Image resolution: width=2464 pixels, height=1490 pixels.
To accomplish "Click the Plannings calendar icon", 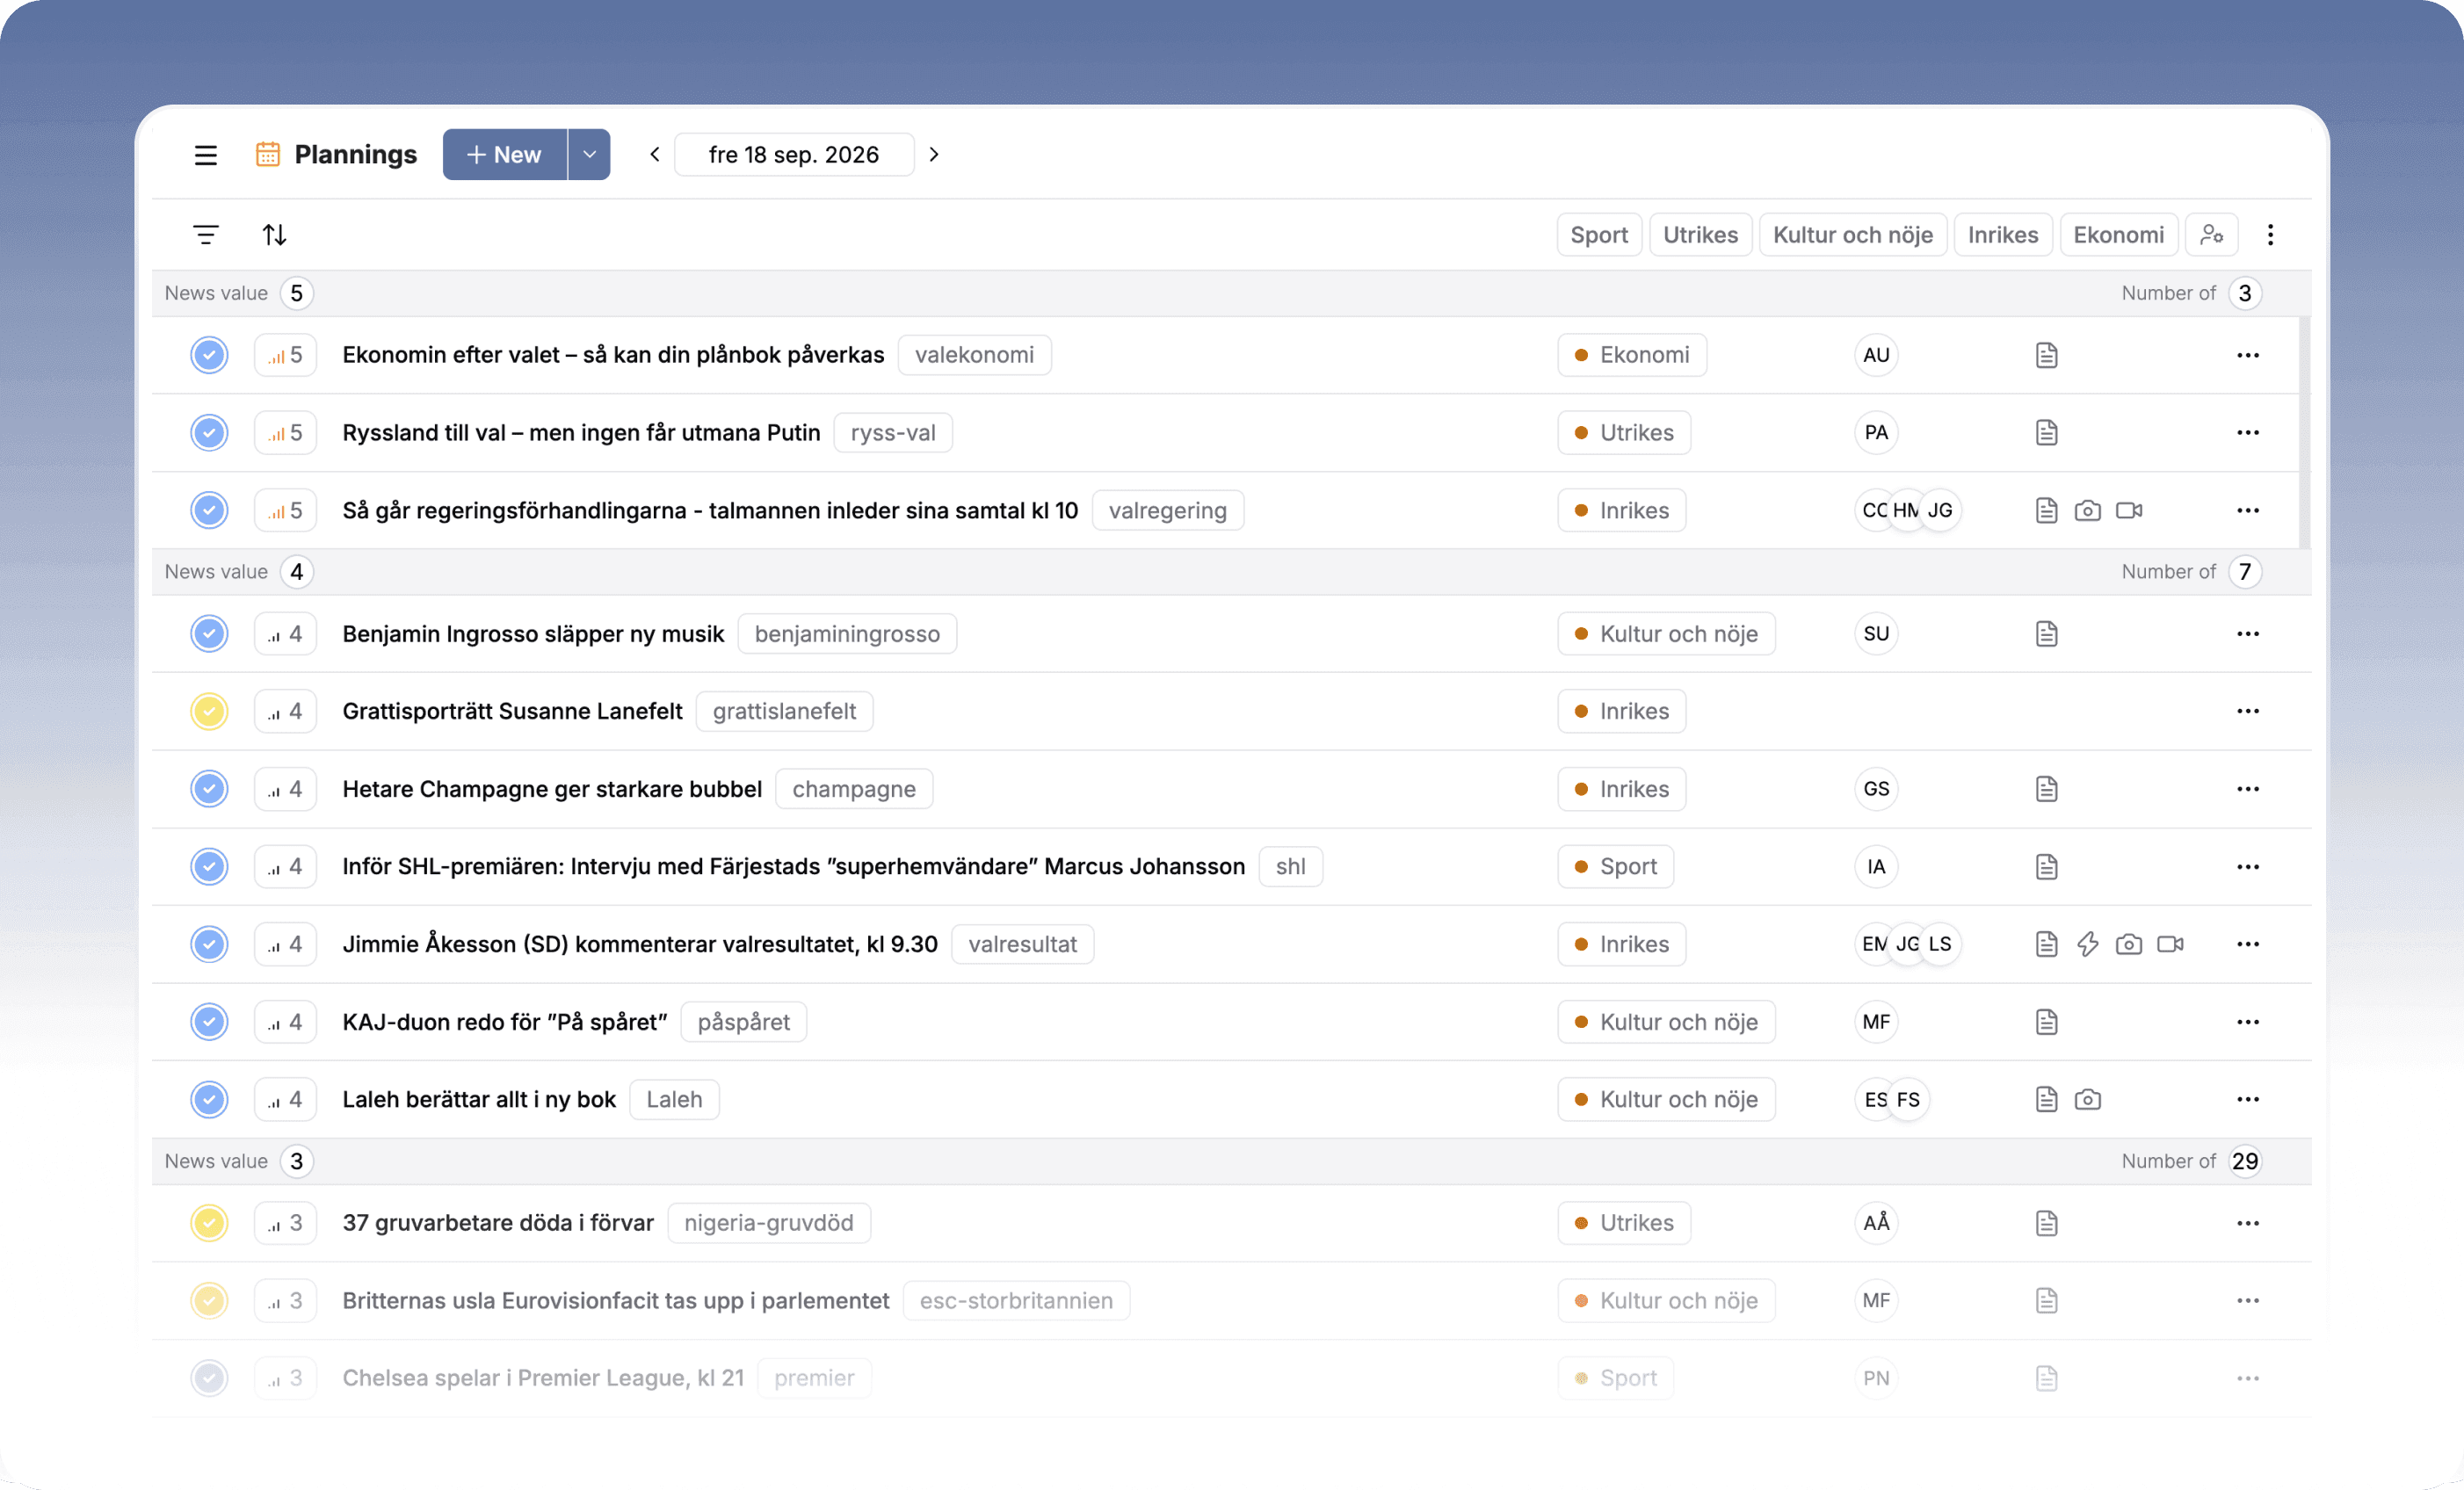I will click(x=267, y=154).
